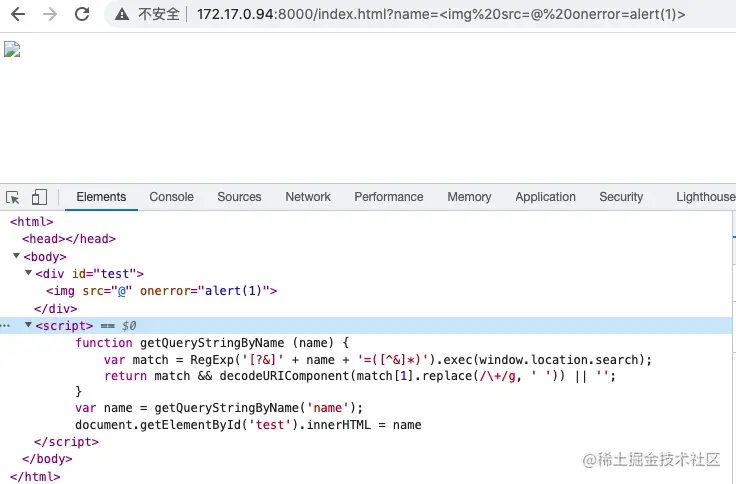736x484 pixels.
Task: Click the document.getElementById innerHTML line
Action: click(x=248, y=425)
